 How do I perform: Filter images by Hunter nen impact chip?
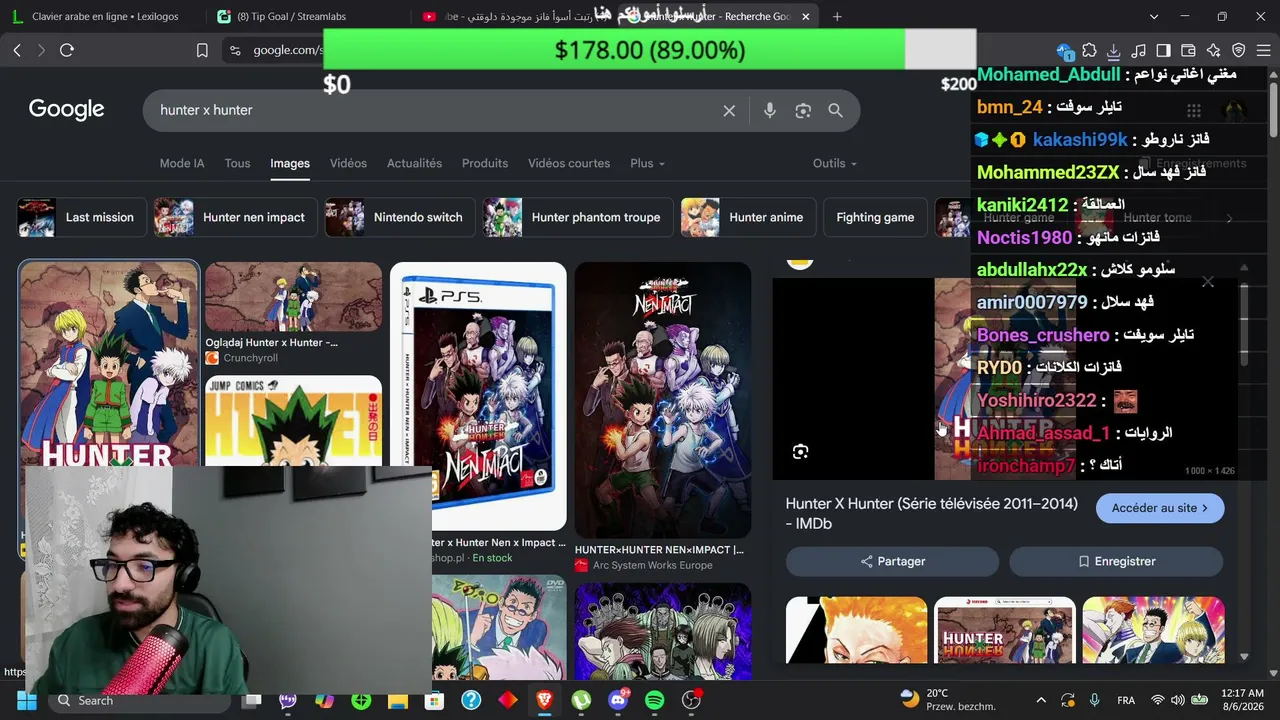(236, 217)
